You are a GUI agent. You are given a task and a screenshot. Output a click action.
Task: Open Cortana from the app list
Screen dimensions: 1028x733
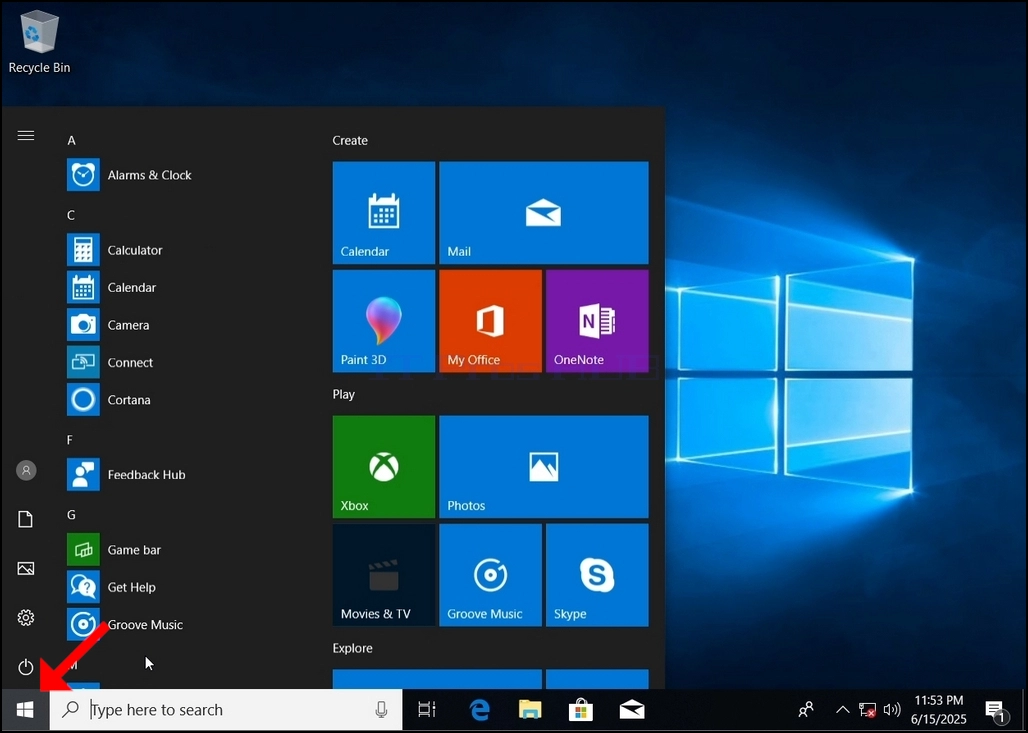[129, 399]
